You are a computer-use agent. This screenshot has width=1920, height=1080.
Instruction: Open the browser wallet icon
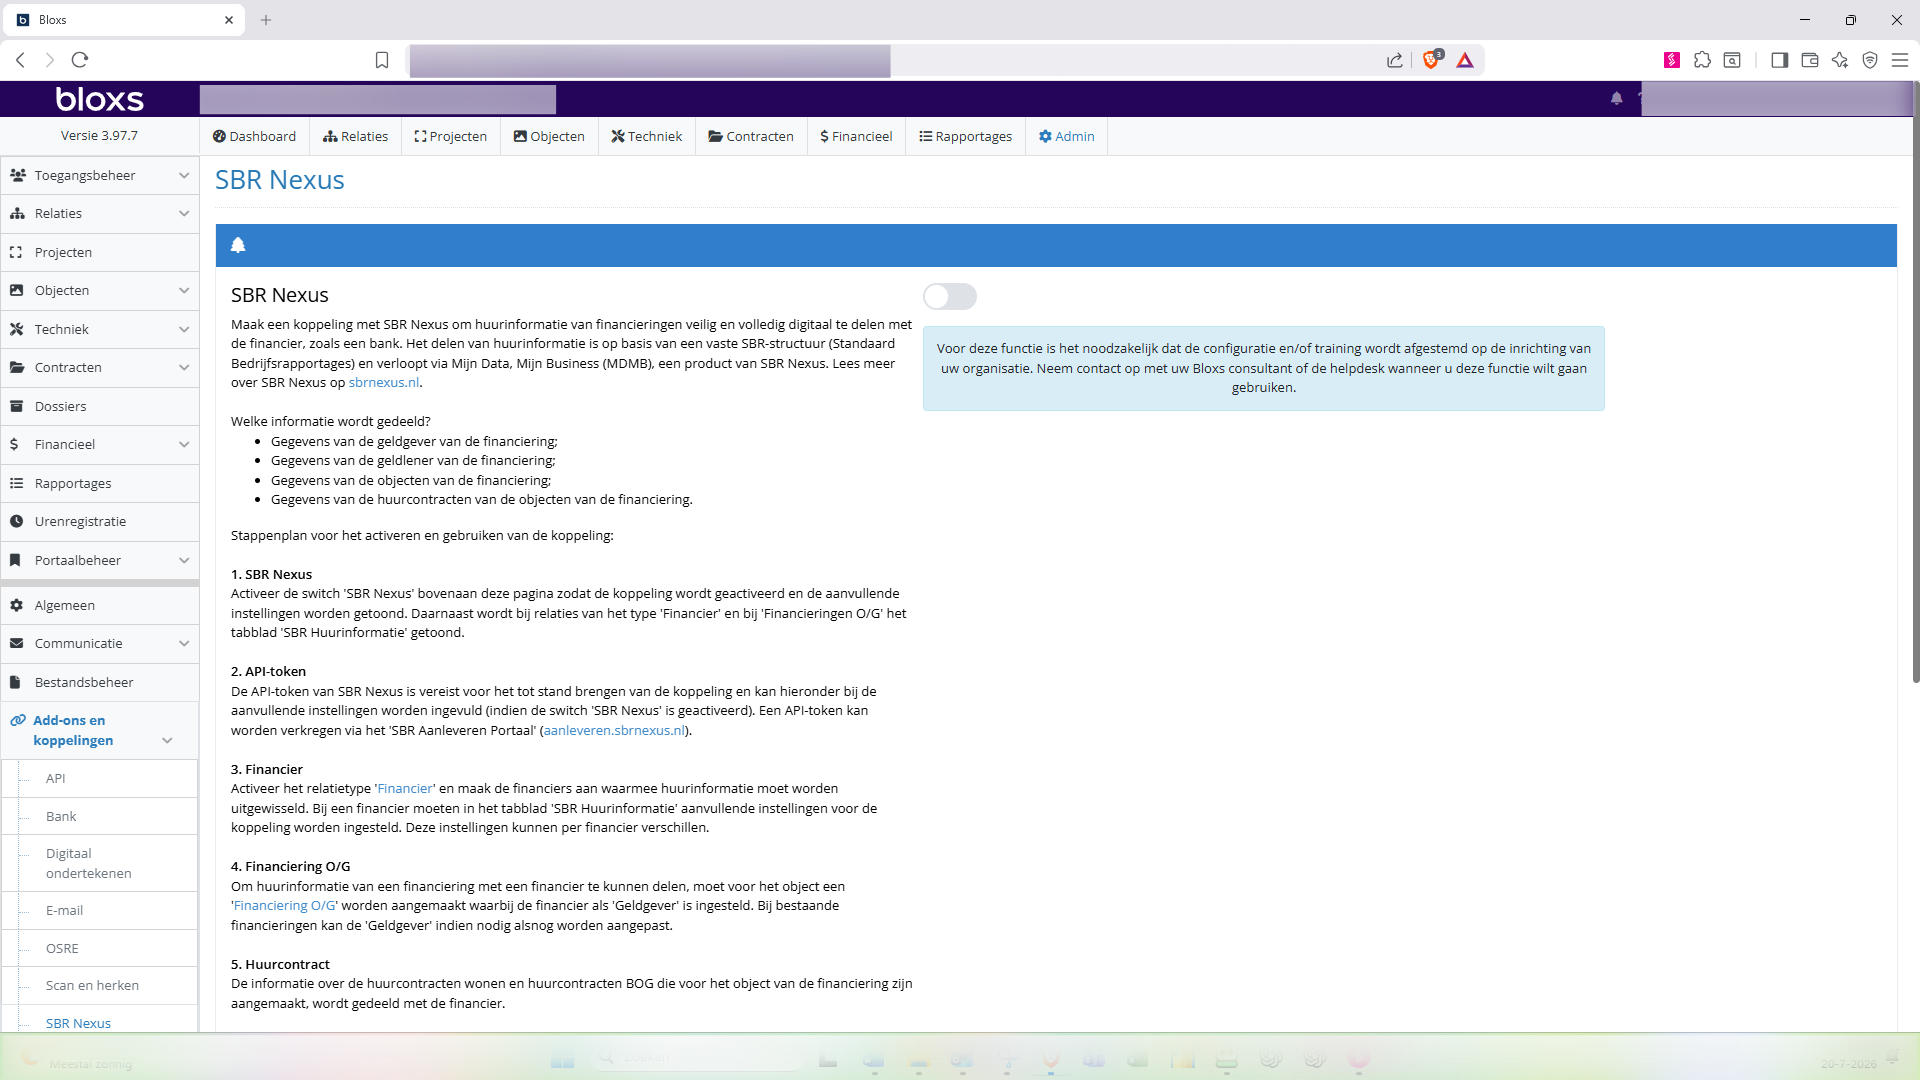1809,60
